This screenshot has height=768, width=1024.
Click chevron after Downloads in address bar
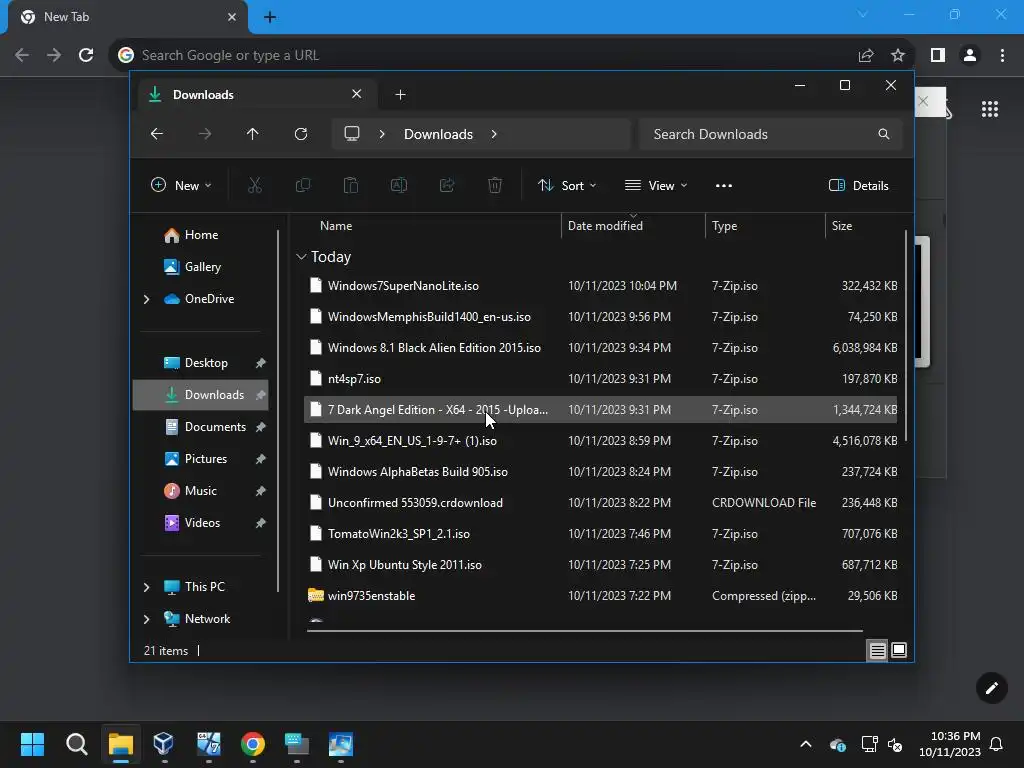494,134
